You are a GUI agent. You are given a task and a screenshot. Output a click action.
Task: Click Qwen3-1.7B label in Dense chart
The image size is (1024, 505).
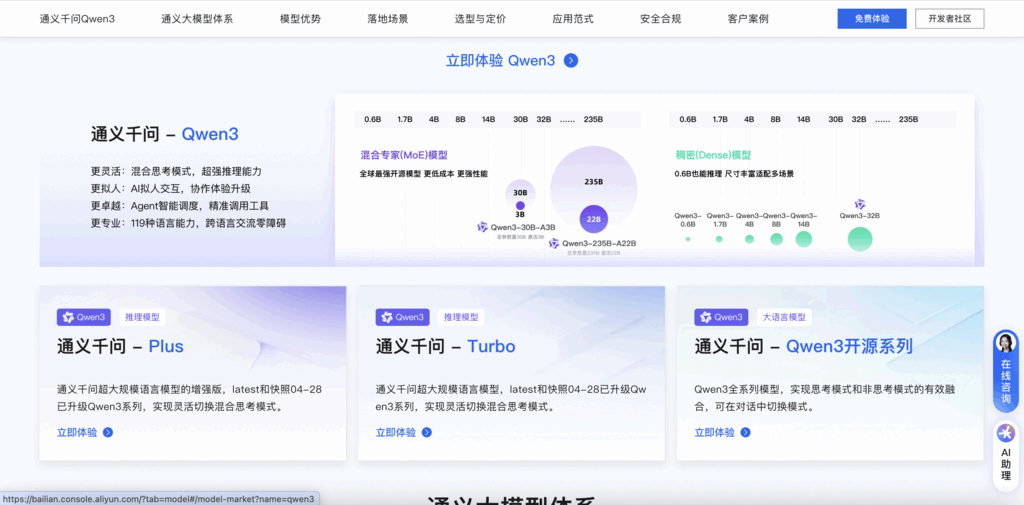pos(720,220)
